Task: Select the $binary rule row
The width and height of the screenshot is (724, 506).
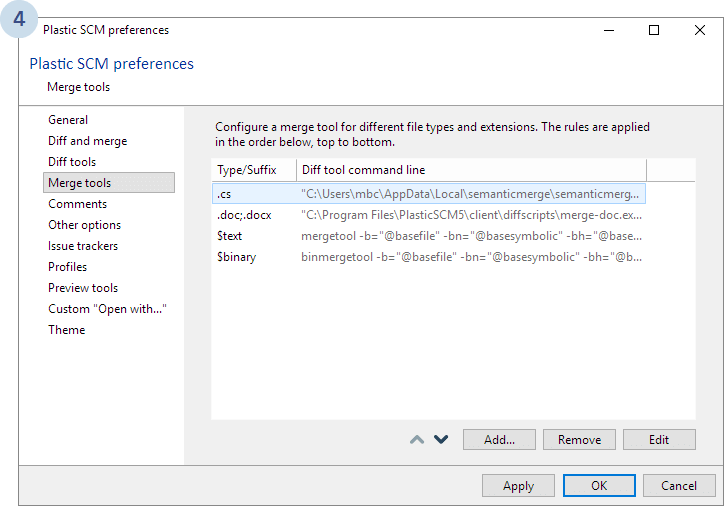Action: click(429, 257)
